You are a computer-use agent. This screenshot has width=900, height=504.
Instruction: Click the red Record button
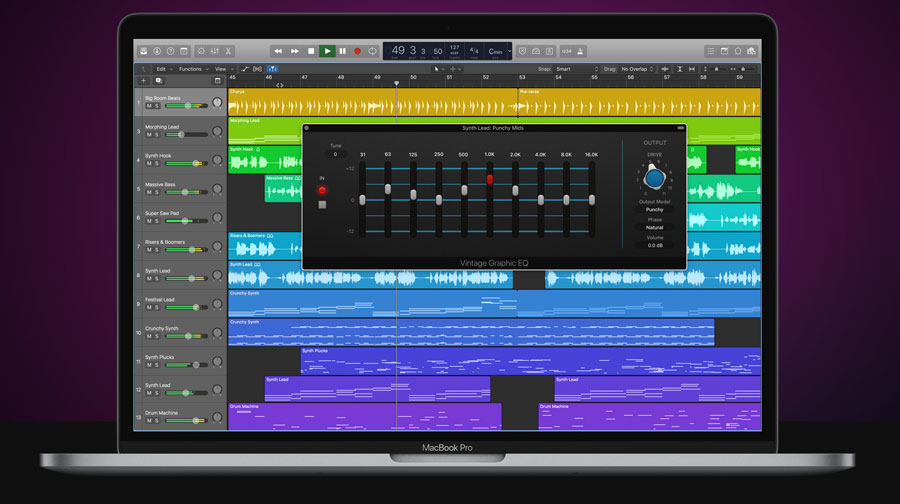pyautogui.click(x=357, y=51)
